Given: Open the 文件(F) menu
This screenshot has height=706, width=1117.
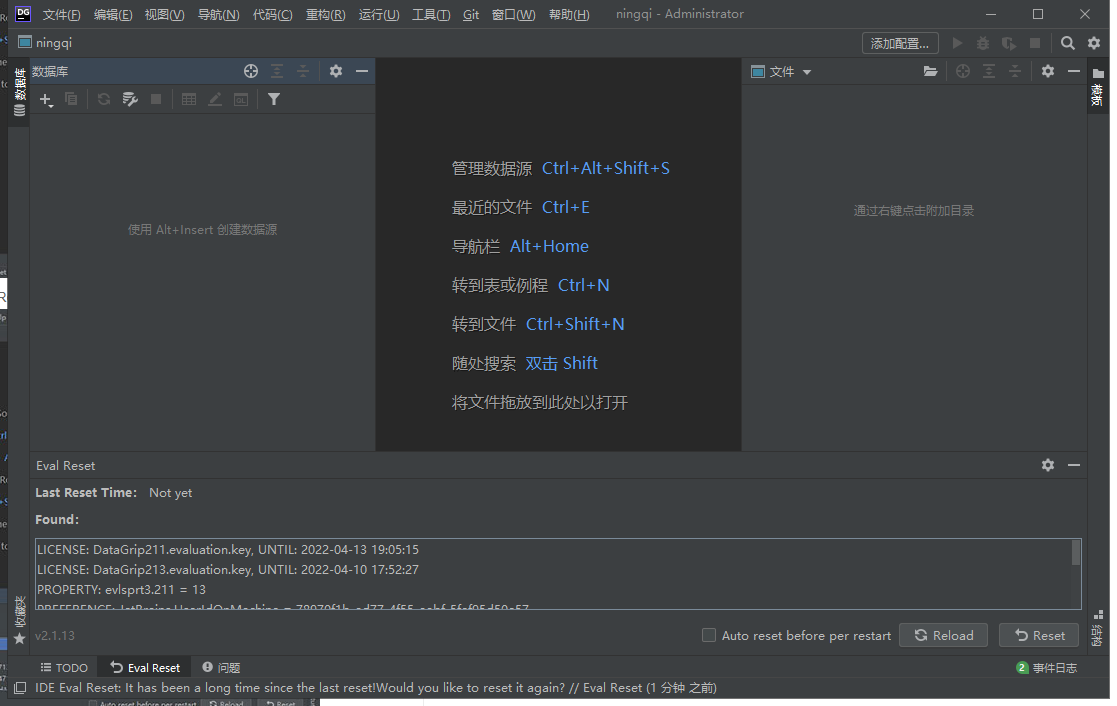Looking at the screenshot, I should pyautogui.click(x=61, y=14).
